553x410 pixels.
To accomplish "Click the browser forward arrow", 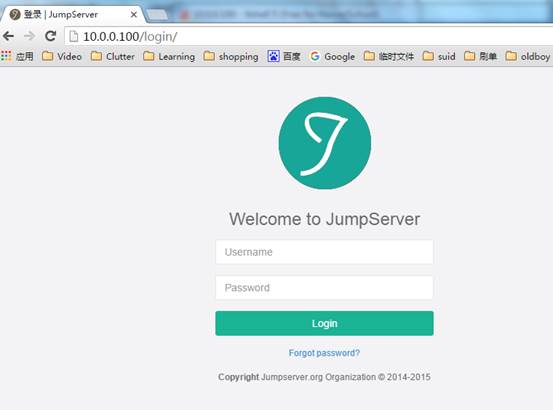I will click(30, 36).
